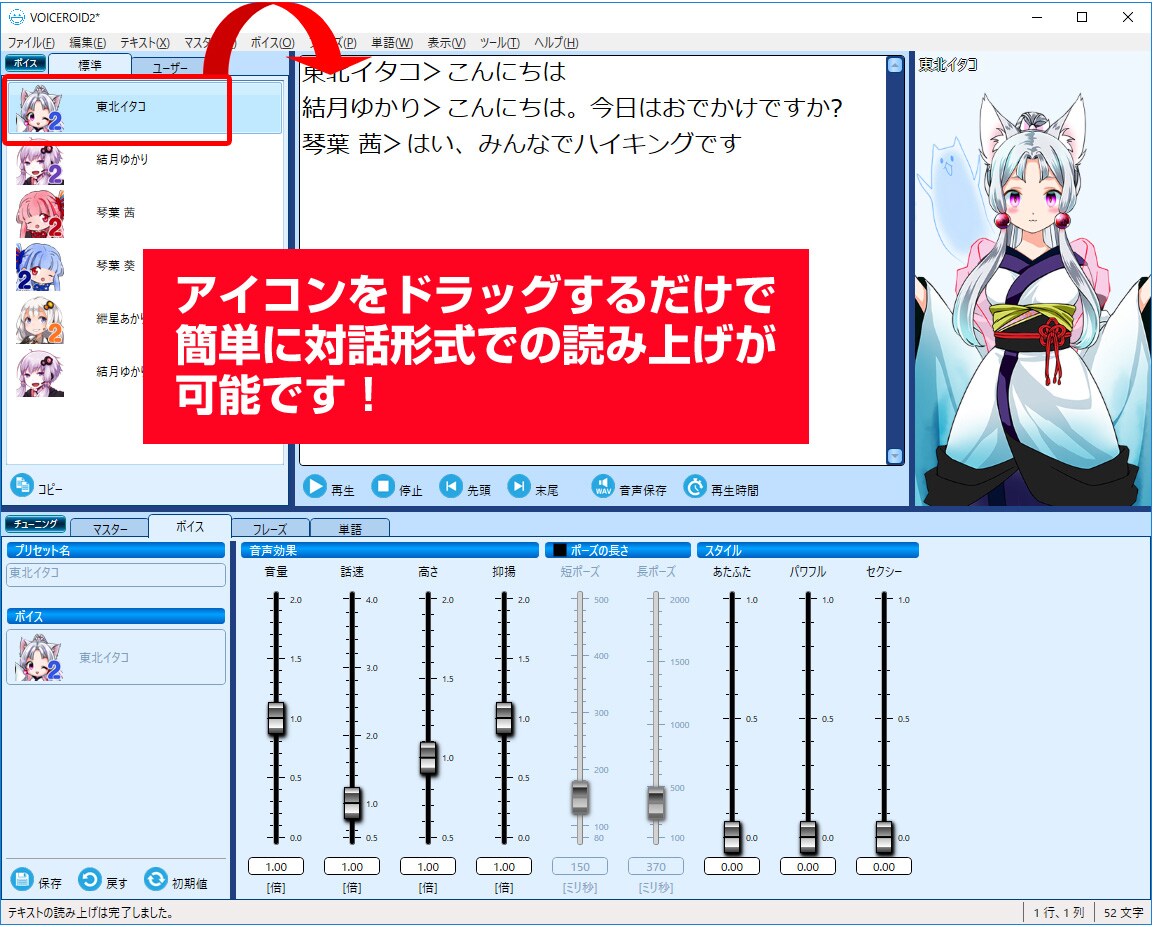This screenshot has height=927, width=1153.
Task: Select 結月ゆかり voice avatar, second row
Action: click(40, 161)
